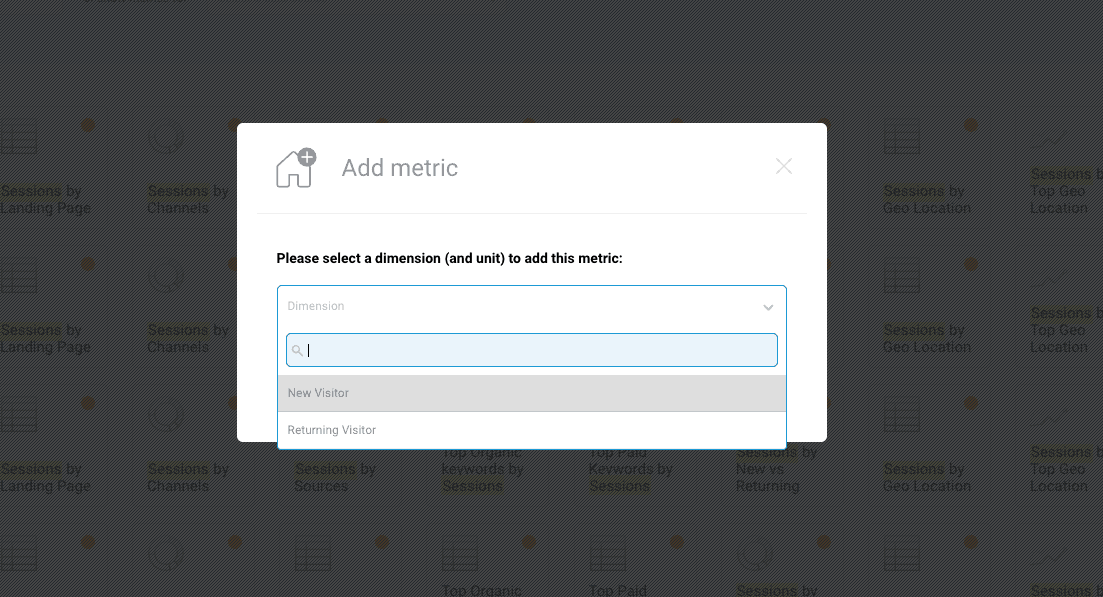Click table icon above topmost Sessions by Geo Location
Viewport: 1103px width, 597px height.
tap(901, 138)
